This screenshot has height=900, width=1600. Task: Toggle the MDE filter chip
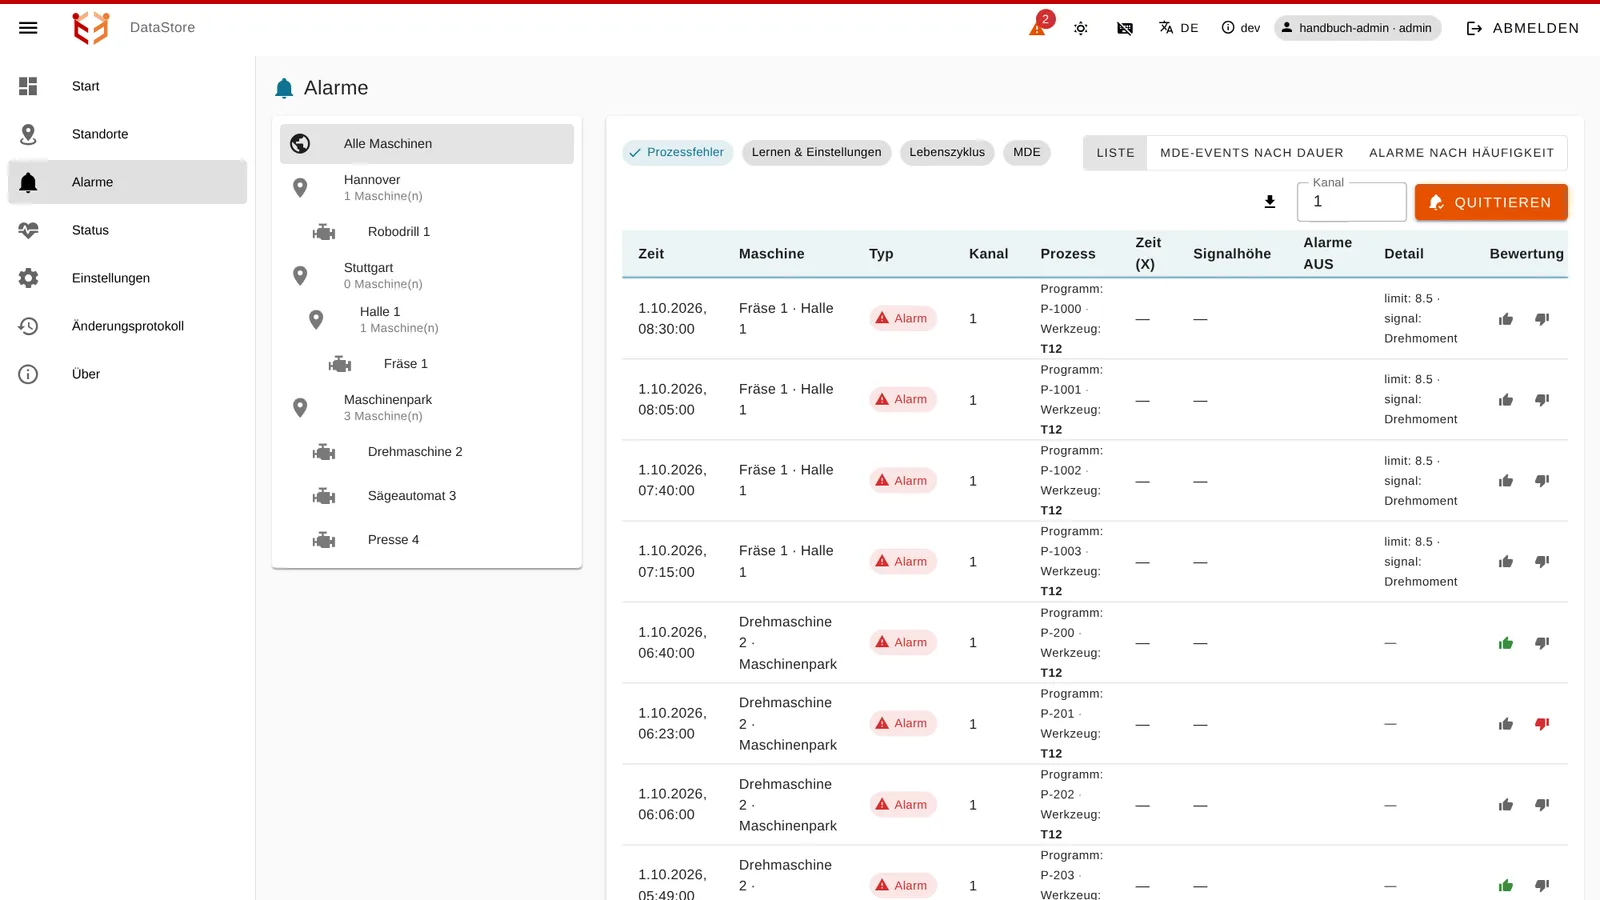point(1026,152)
